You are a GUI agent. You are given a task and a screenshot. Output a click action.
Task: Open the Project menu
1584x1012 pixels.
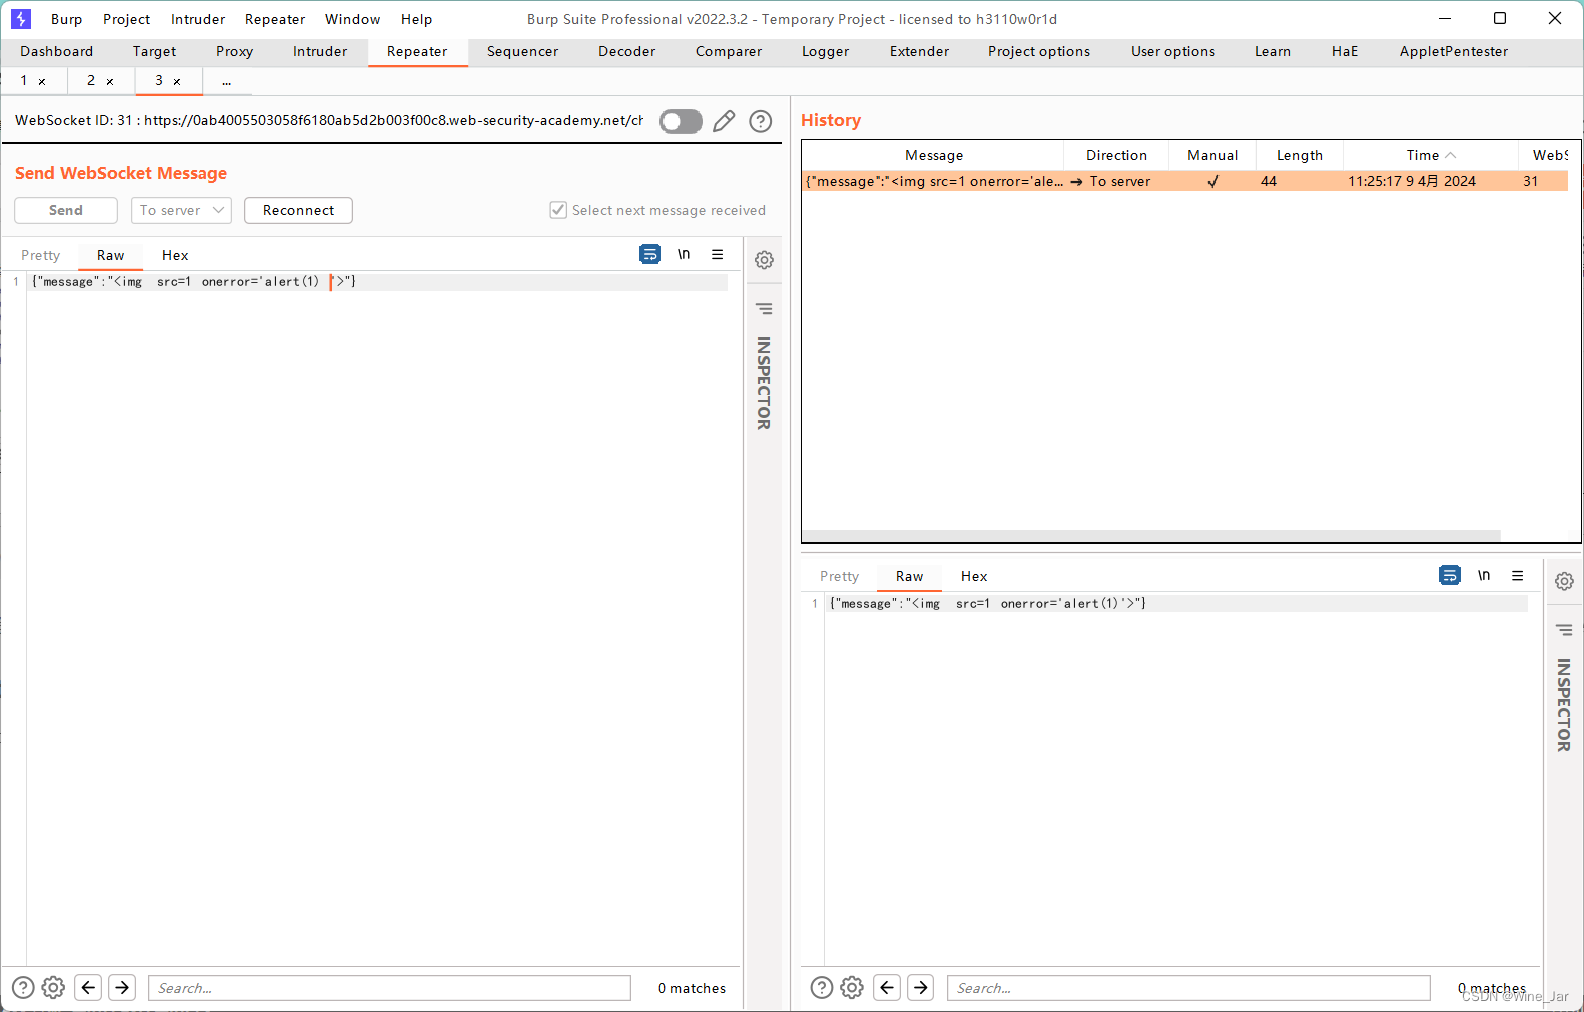tap(127, 19)
